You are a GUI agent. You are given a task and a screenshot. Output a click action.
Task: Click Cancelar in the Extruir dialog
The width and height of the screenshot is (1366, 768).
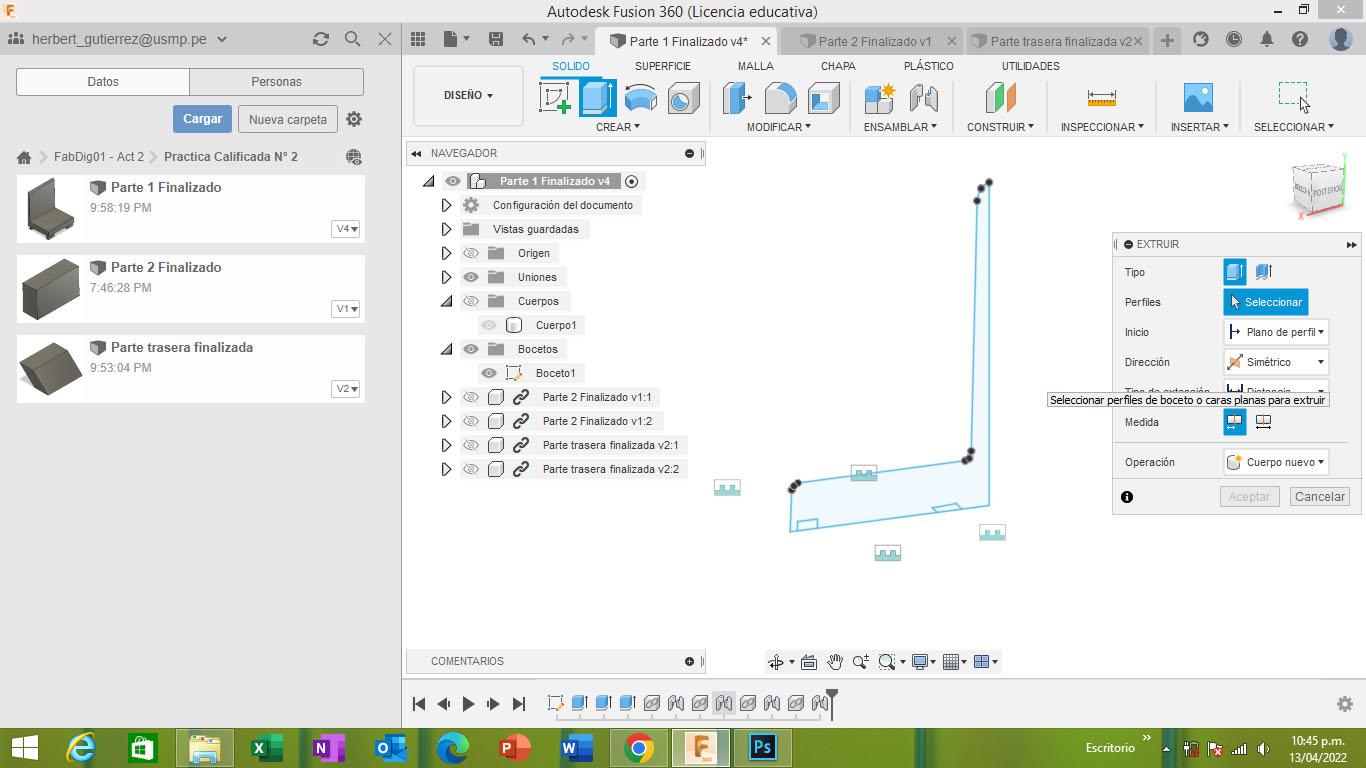[1319, 497]
